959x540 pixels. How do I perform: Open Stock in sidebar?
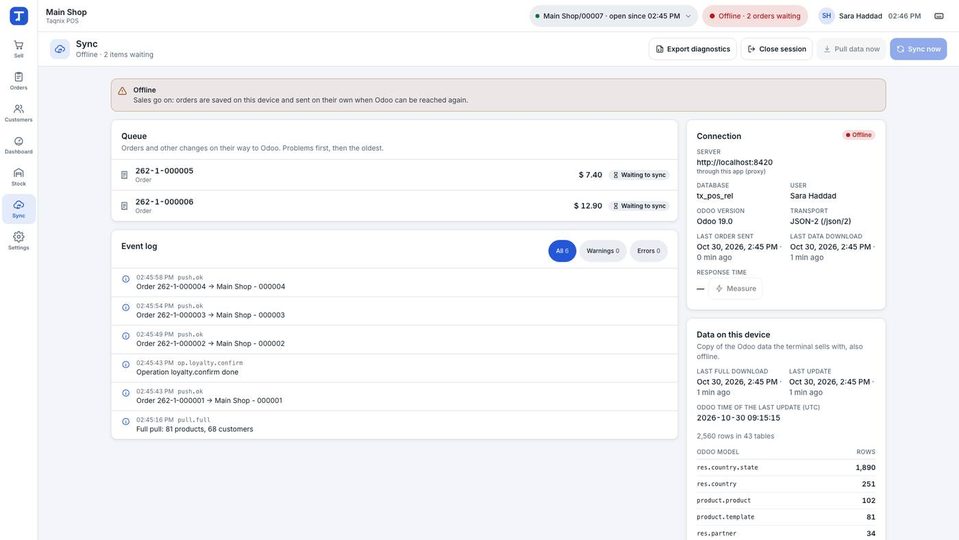[x=18, y=177]
